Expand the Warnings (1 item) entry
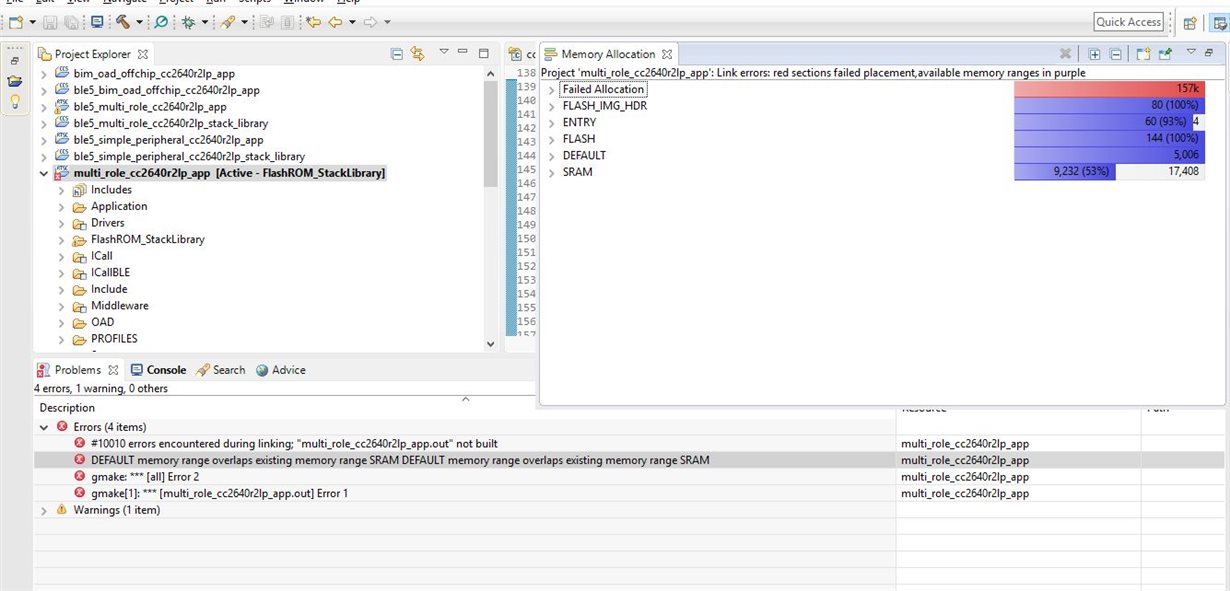 [43, 510]
